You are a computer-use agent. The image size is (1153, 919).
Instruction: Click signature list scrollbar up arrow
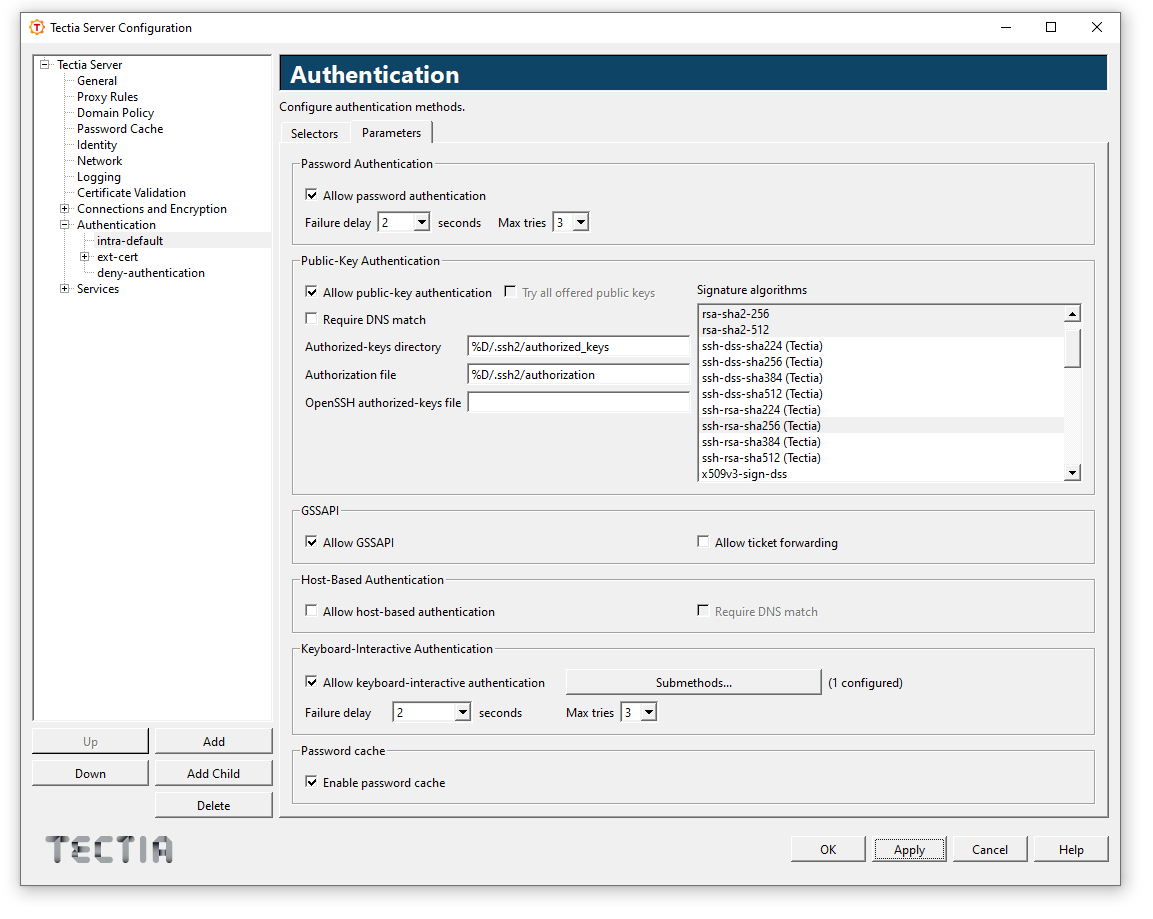point(1073,314)
